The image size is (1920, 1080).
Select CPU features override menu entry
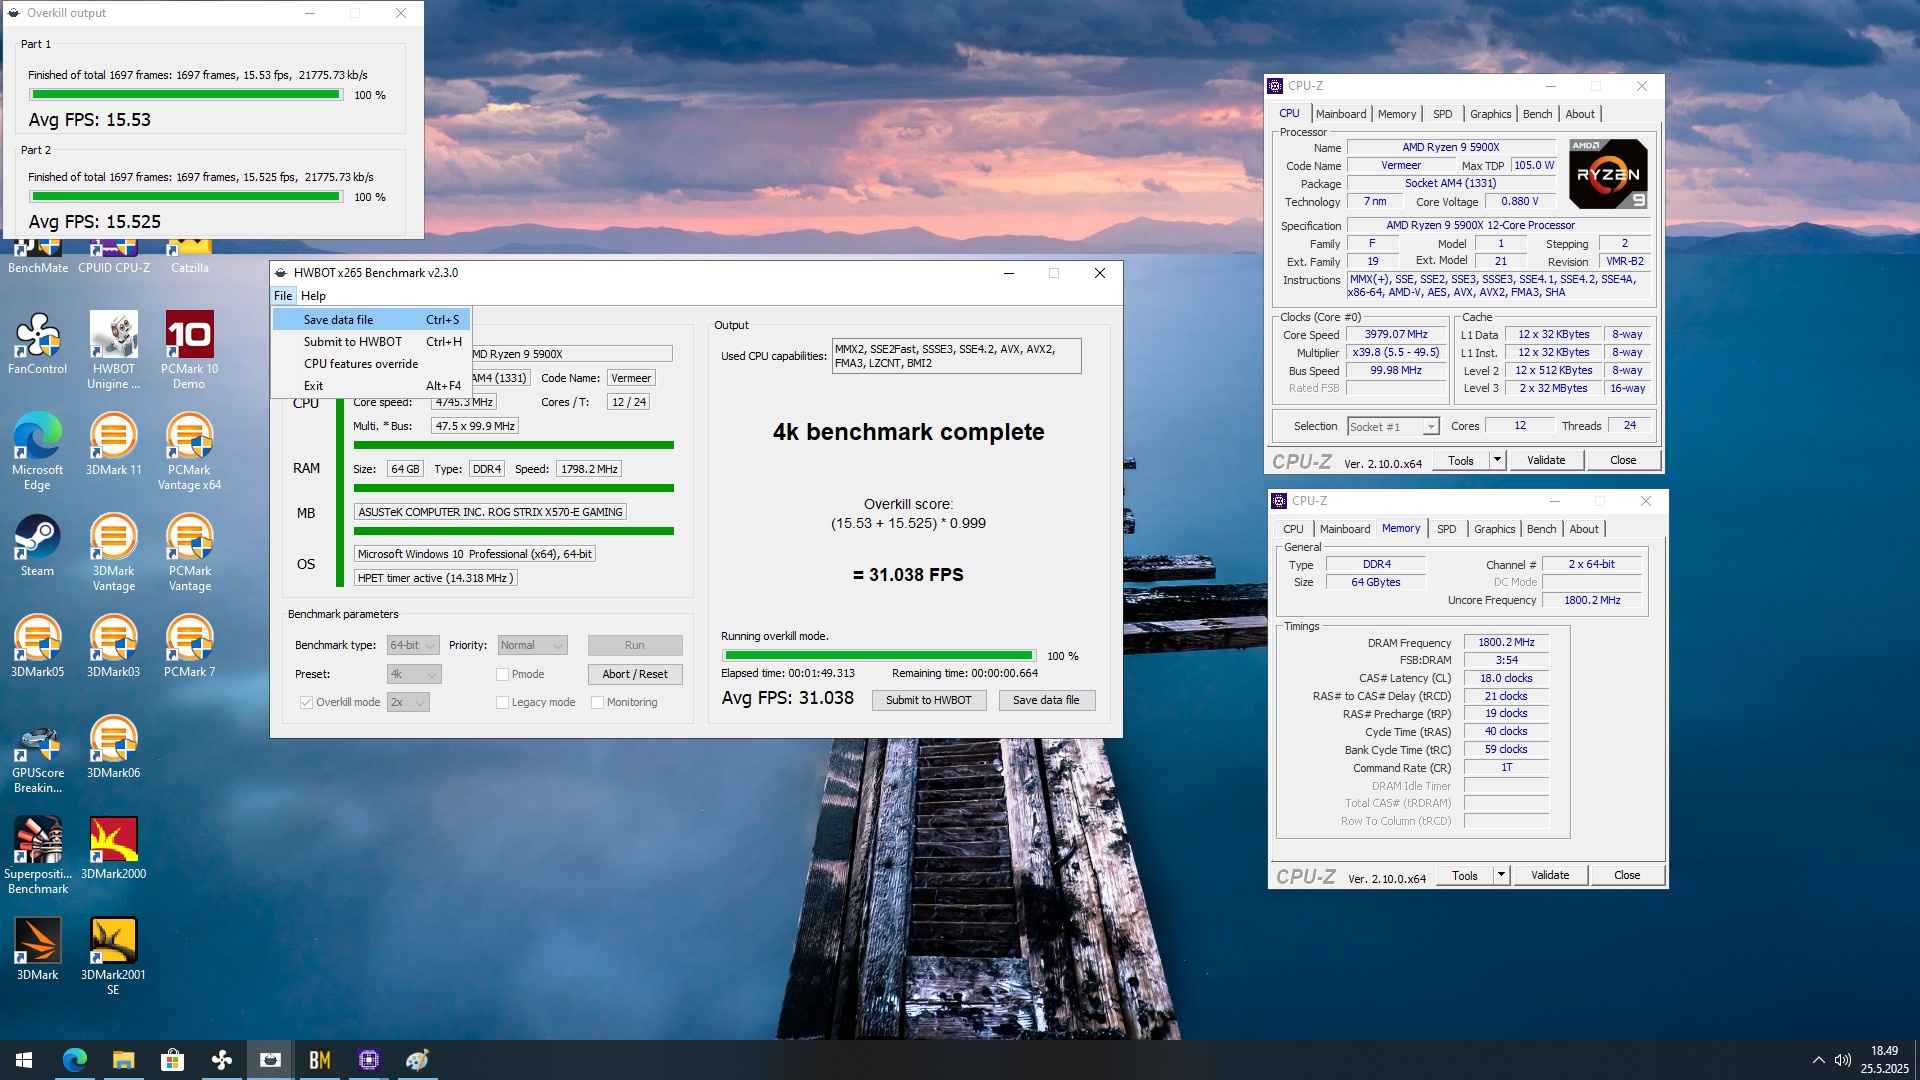click(371, 364)
